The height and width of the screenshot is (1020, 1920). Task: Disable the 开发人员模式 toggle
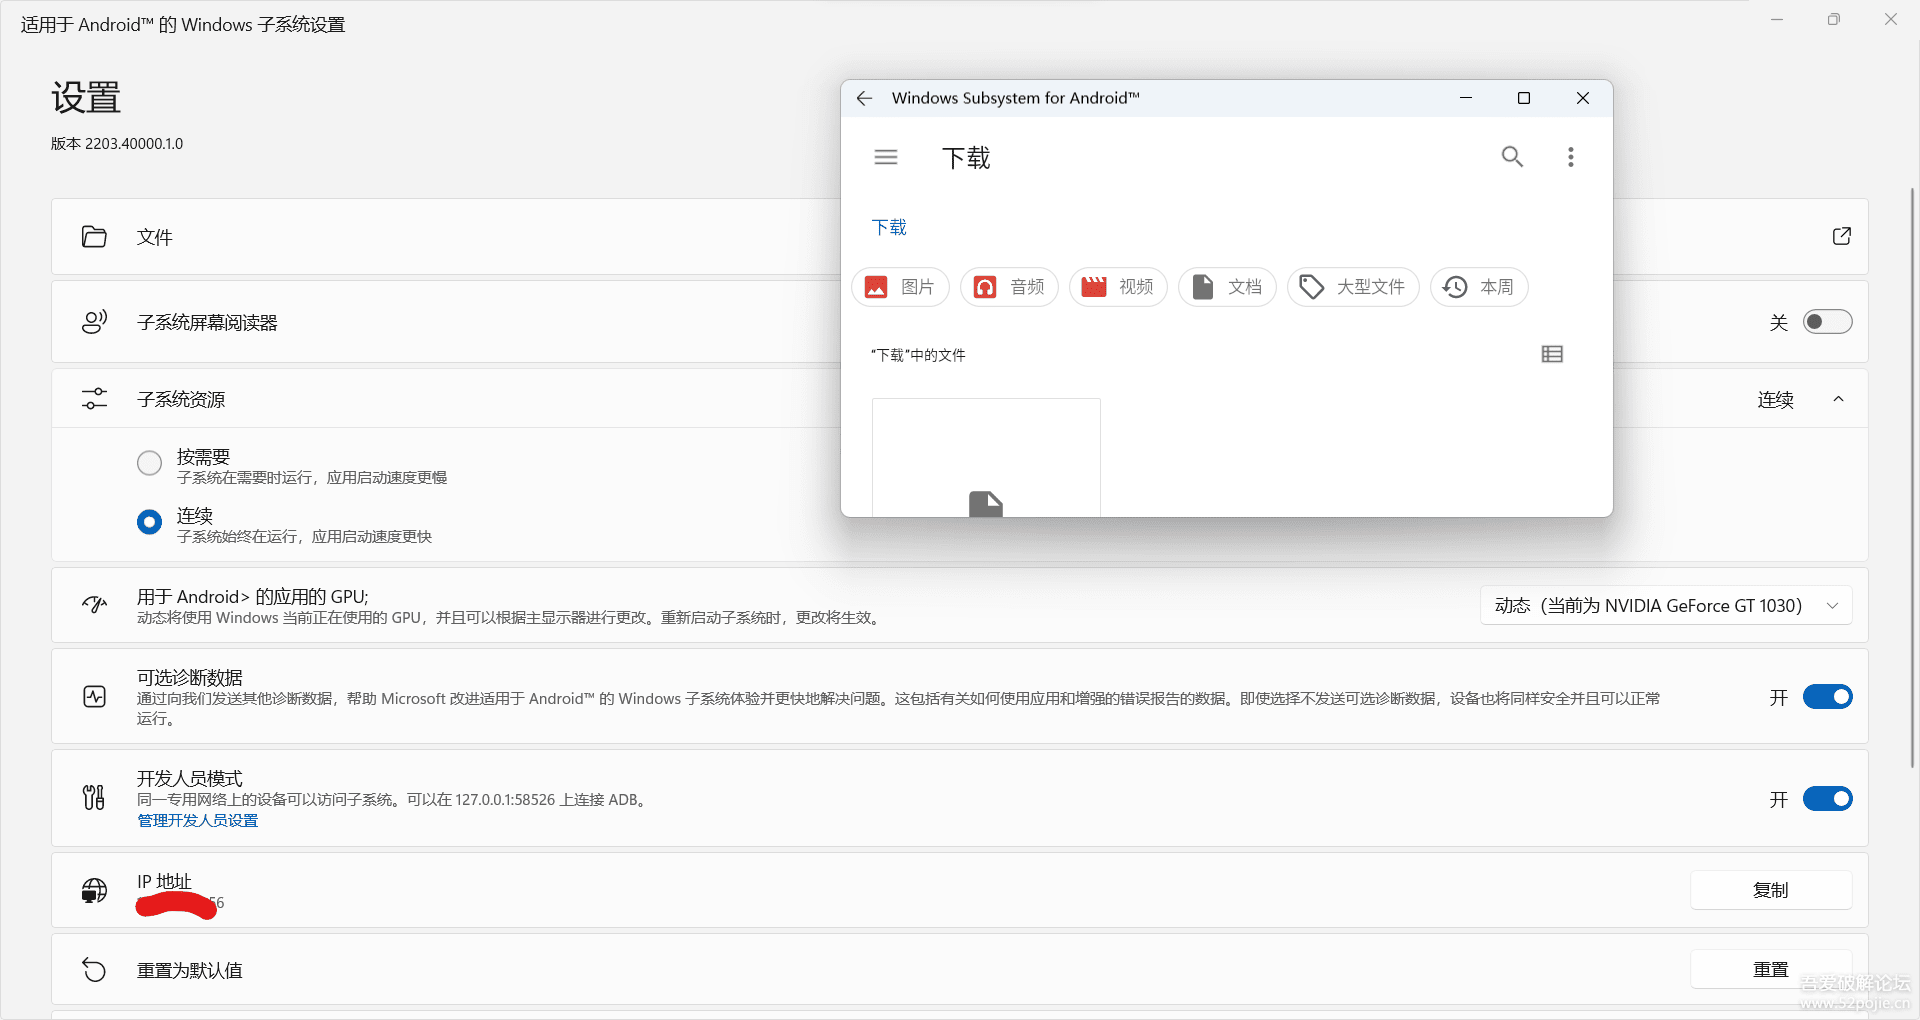pos(1827,799)
